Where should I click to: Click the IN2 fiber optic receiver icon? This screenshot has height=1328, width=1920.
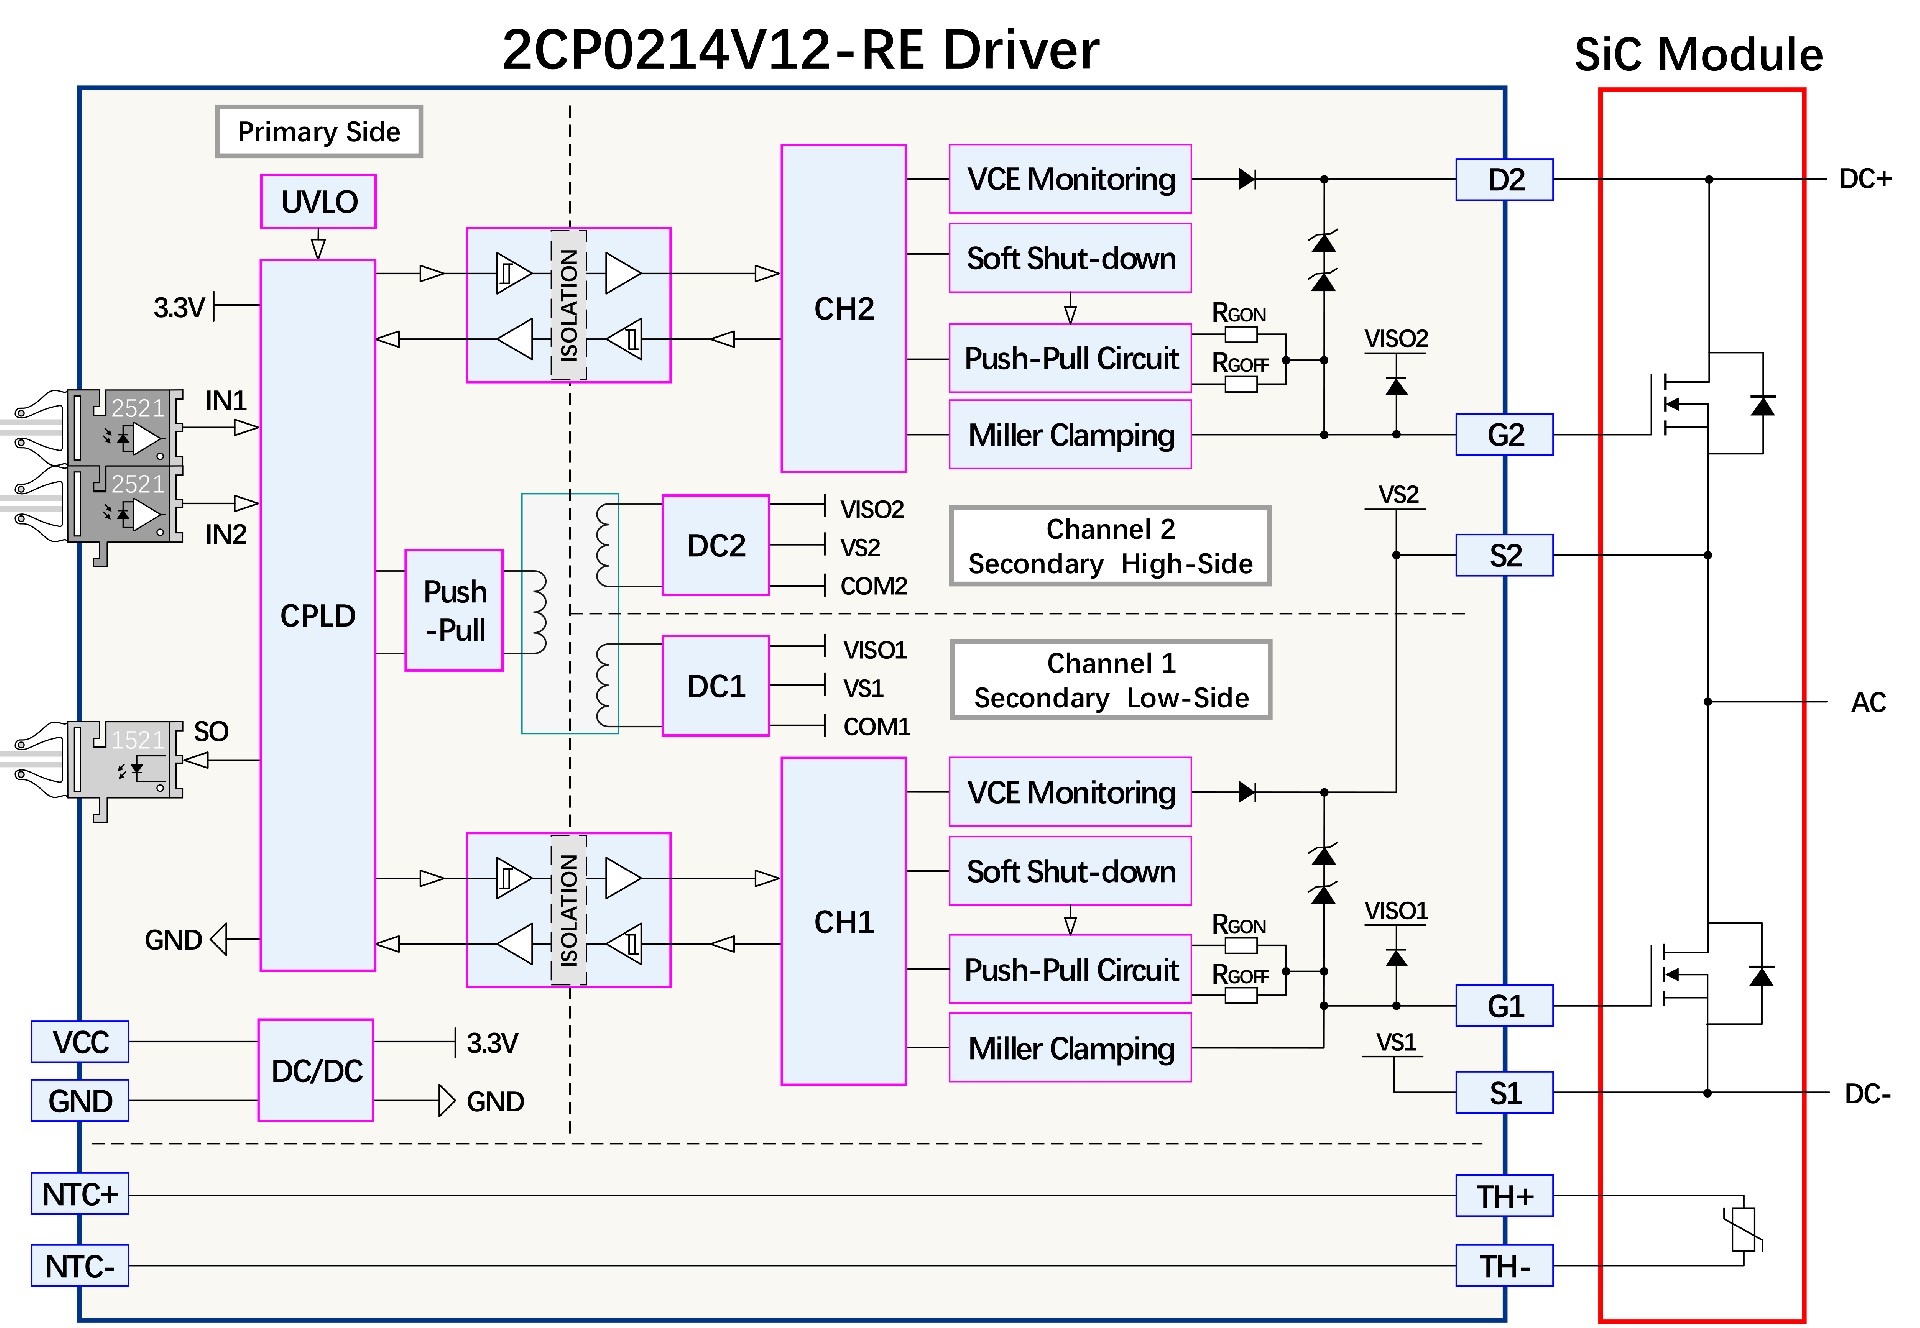(124, 505)
